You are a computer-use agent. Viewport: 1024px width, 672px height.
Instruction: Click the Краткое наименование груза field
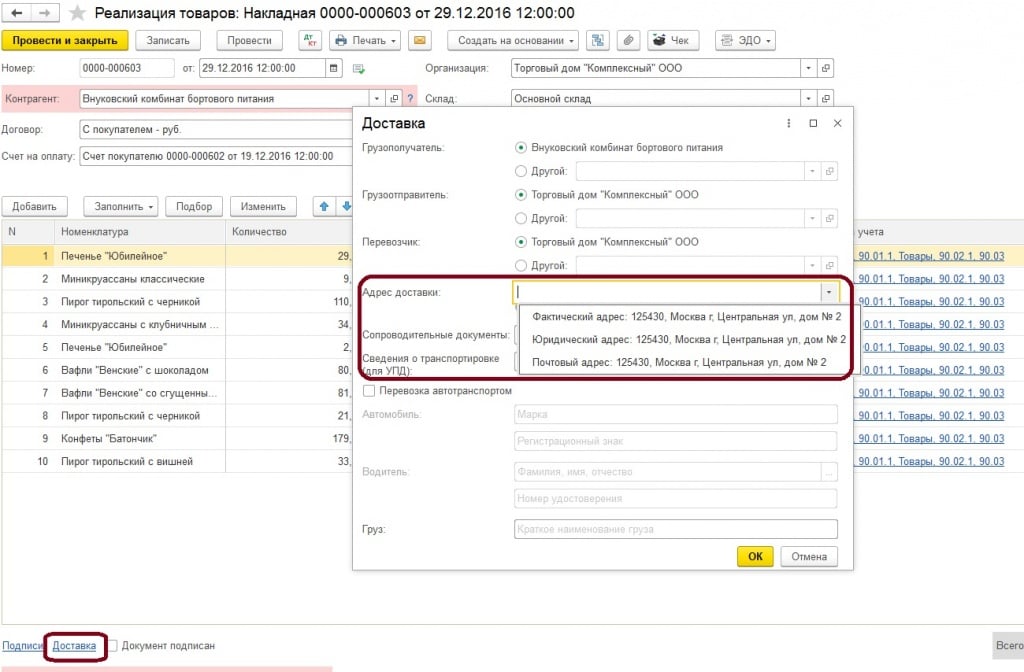[x=675, y=529]
